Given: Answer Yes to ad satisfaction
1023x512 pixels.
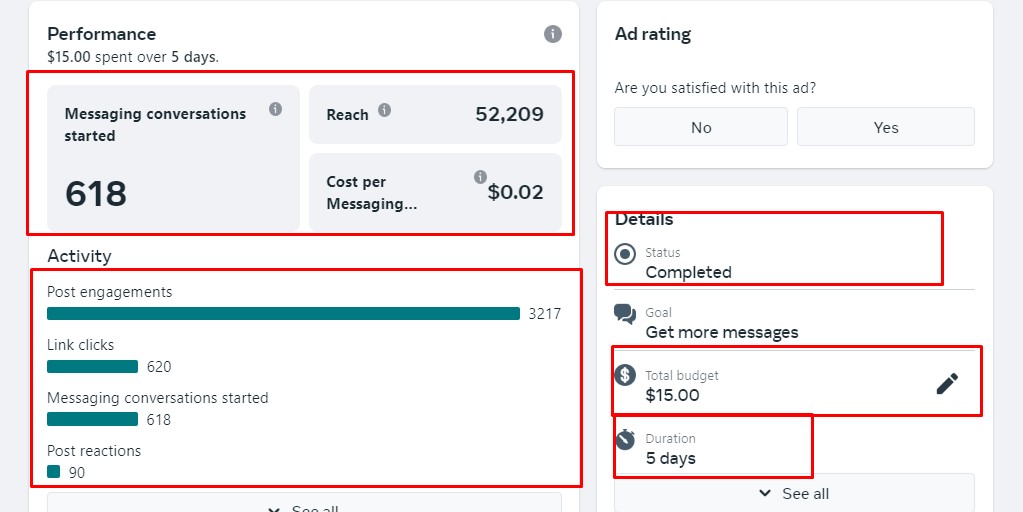Looking at the screenshot, I should 886,127.
